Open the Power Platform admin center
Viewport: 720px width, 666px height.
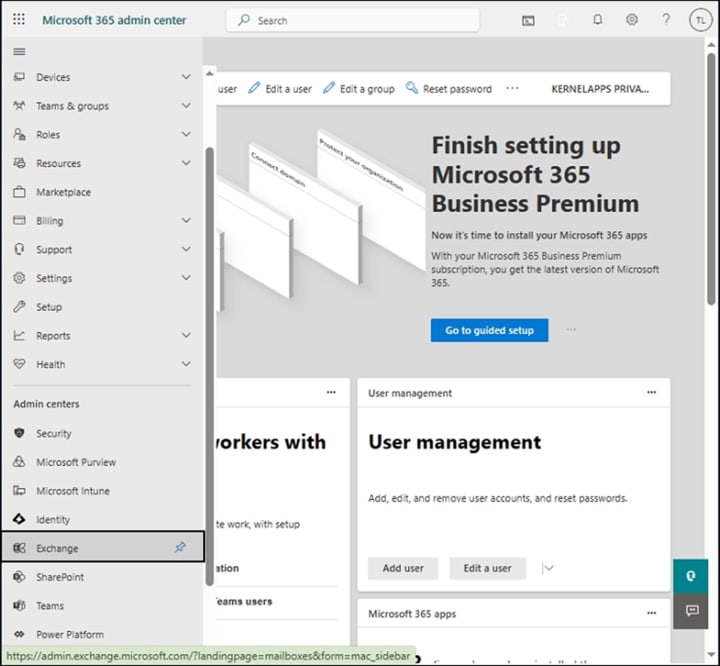tap(102, 634)
